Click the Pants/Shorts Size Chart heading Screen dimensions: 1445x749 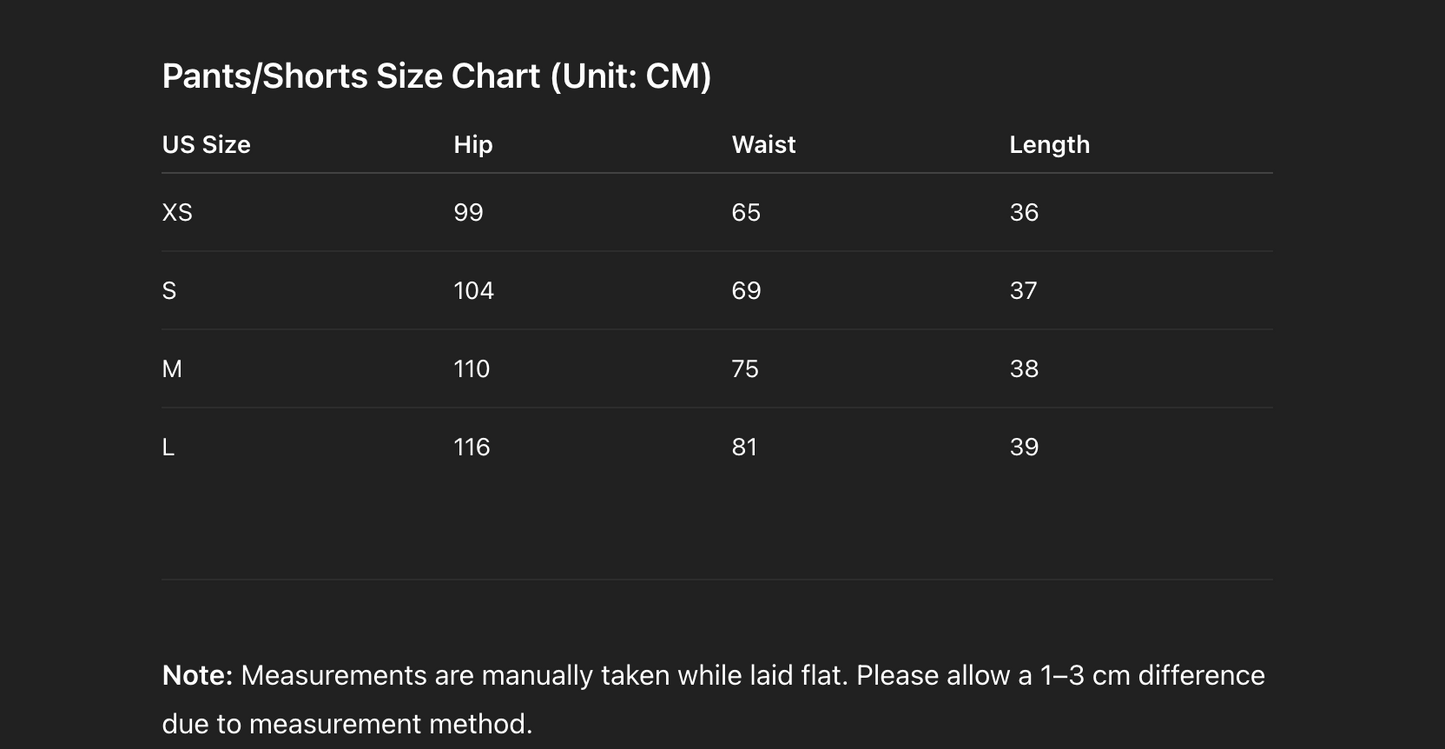click(436, 76)
